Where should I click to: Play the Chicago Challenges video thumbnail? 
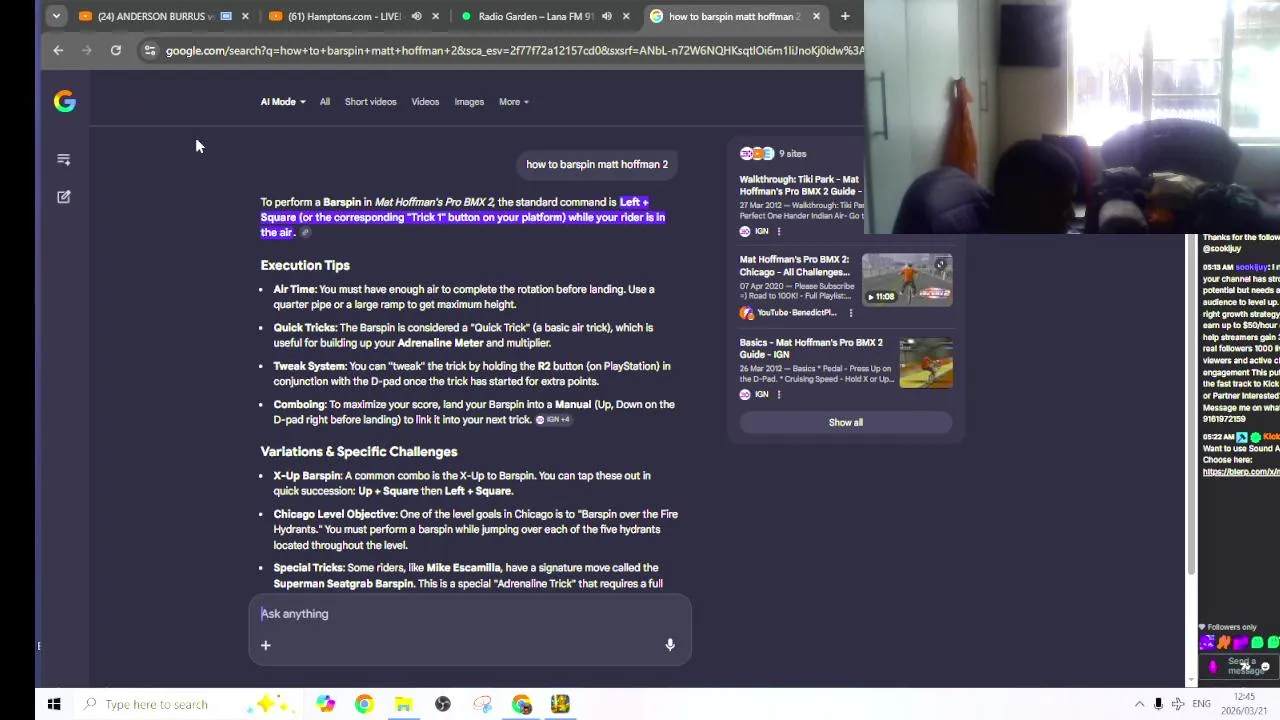point(907,279)
